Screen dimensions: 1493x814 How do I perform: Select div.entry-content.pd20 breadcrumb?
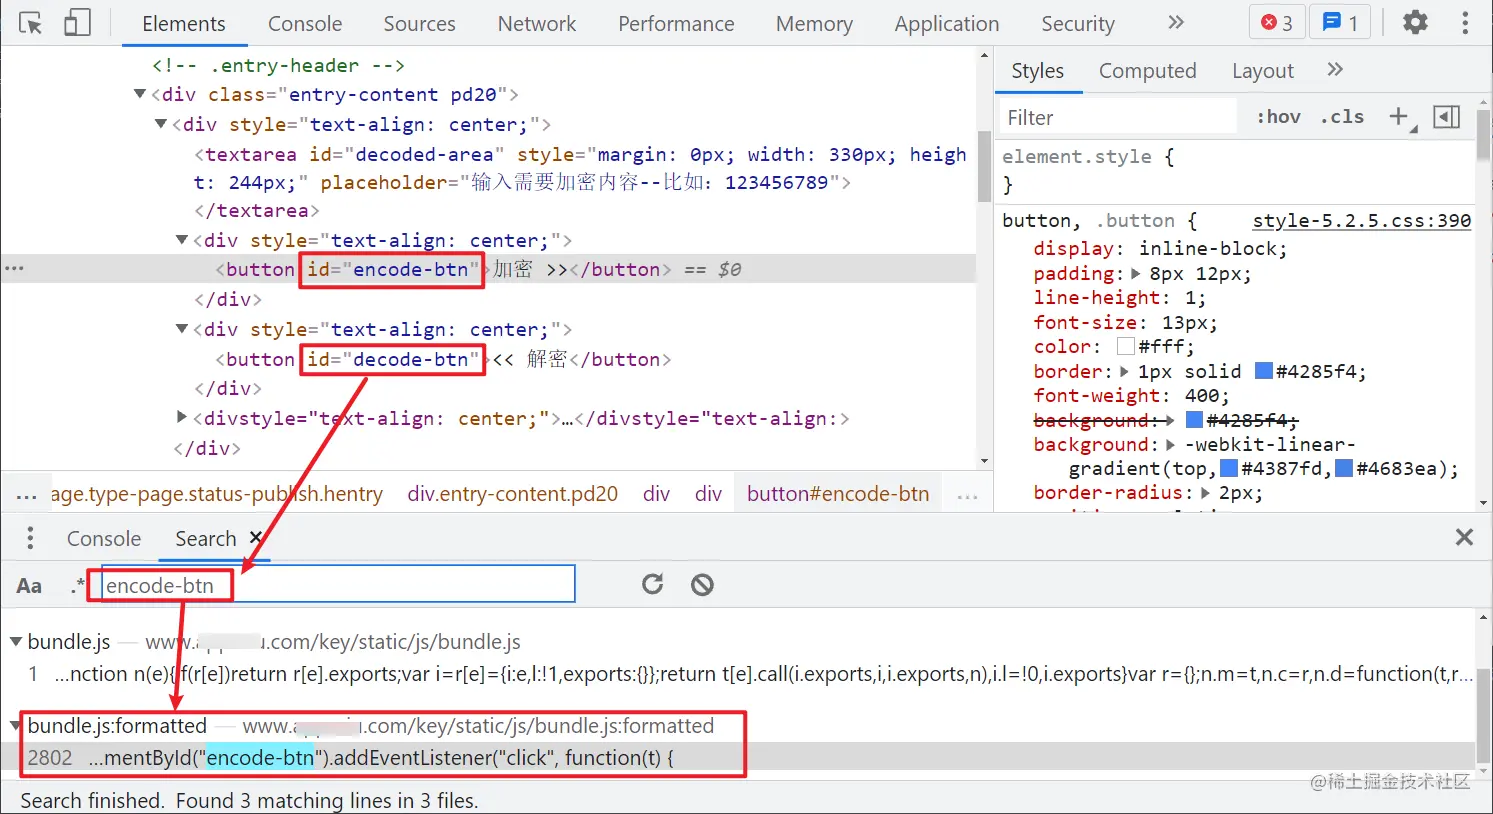(x=512, y=494)
